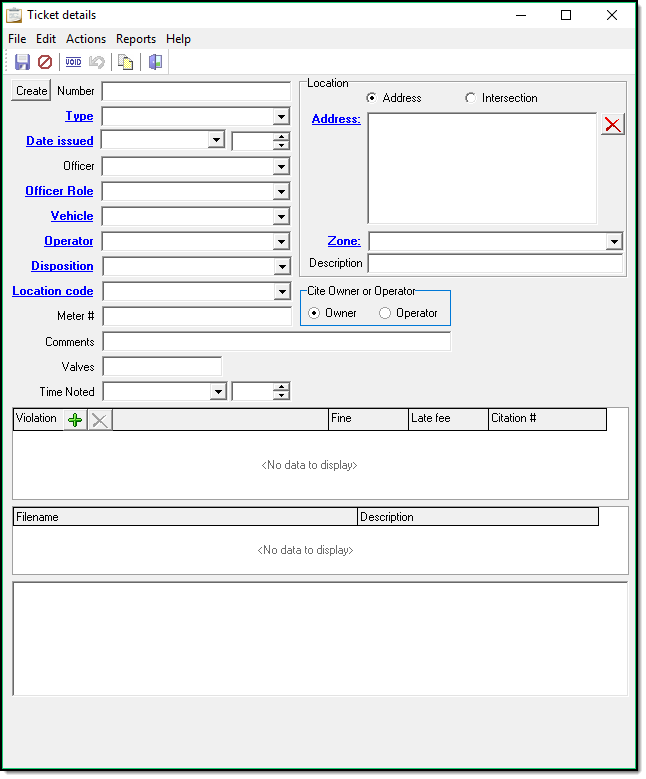Open the Zone dropdown list
Image resolution: width=646 pixels, height=779 pixels.
coord(613,241)
